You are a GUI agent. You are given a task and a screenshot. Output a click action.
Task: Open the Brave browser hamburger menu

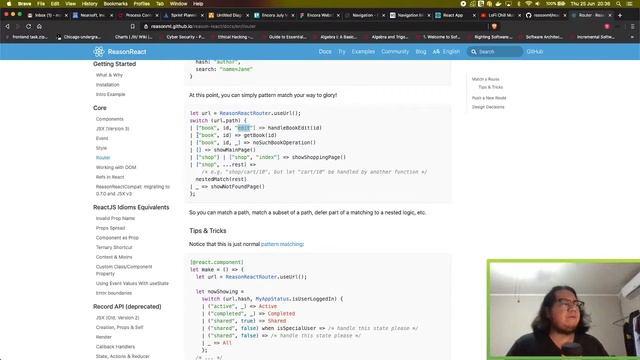(632, 27)
